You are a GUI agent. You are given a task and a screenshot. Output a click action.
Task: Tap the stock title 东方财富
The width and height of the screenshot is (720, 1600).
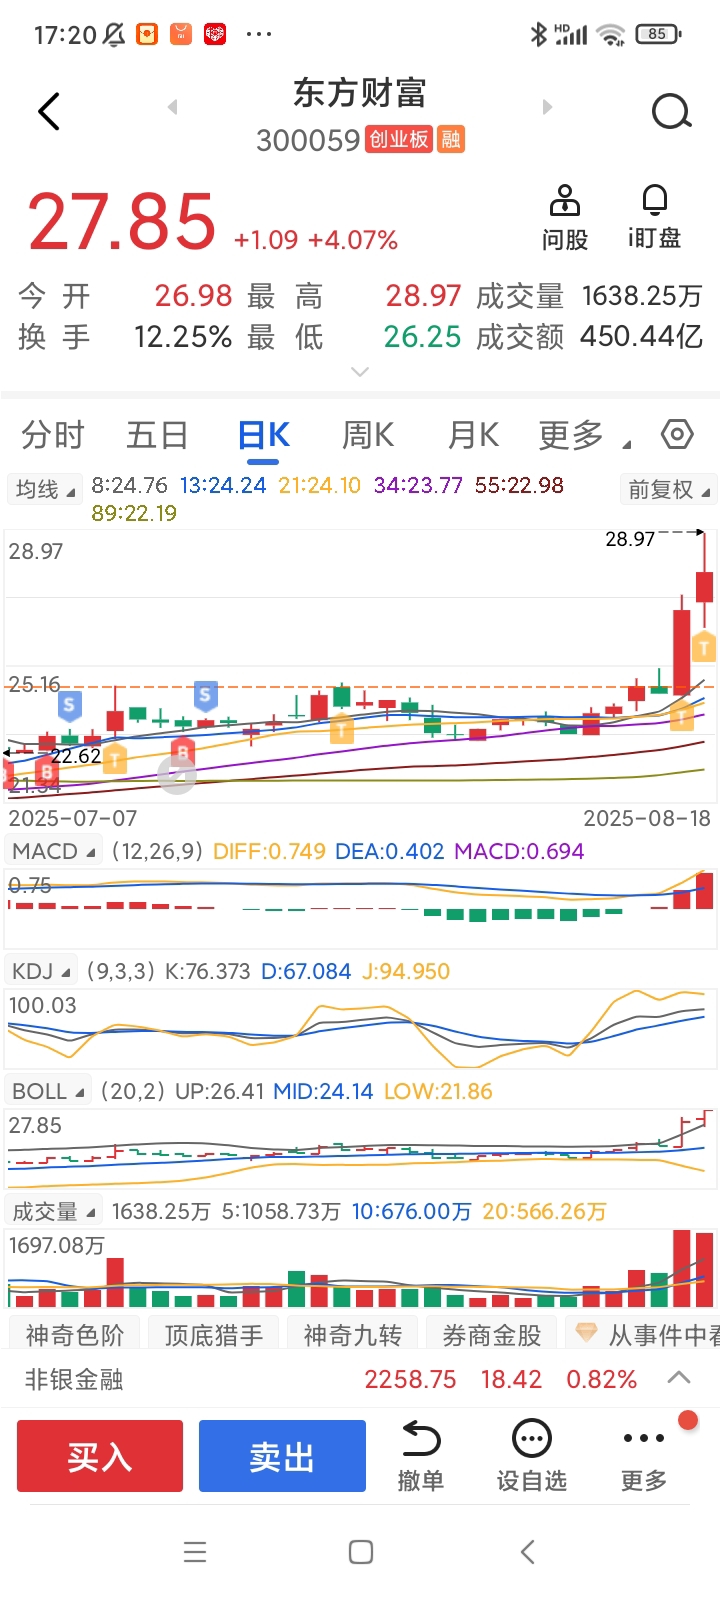pos(360,93)
